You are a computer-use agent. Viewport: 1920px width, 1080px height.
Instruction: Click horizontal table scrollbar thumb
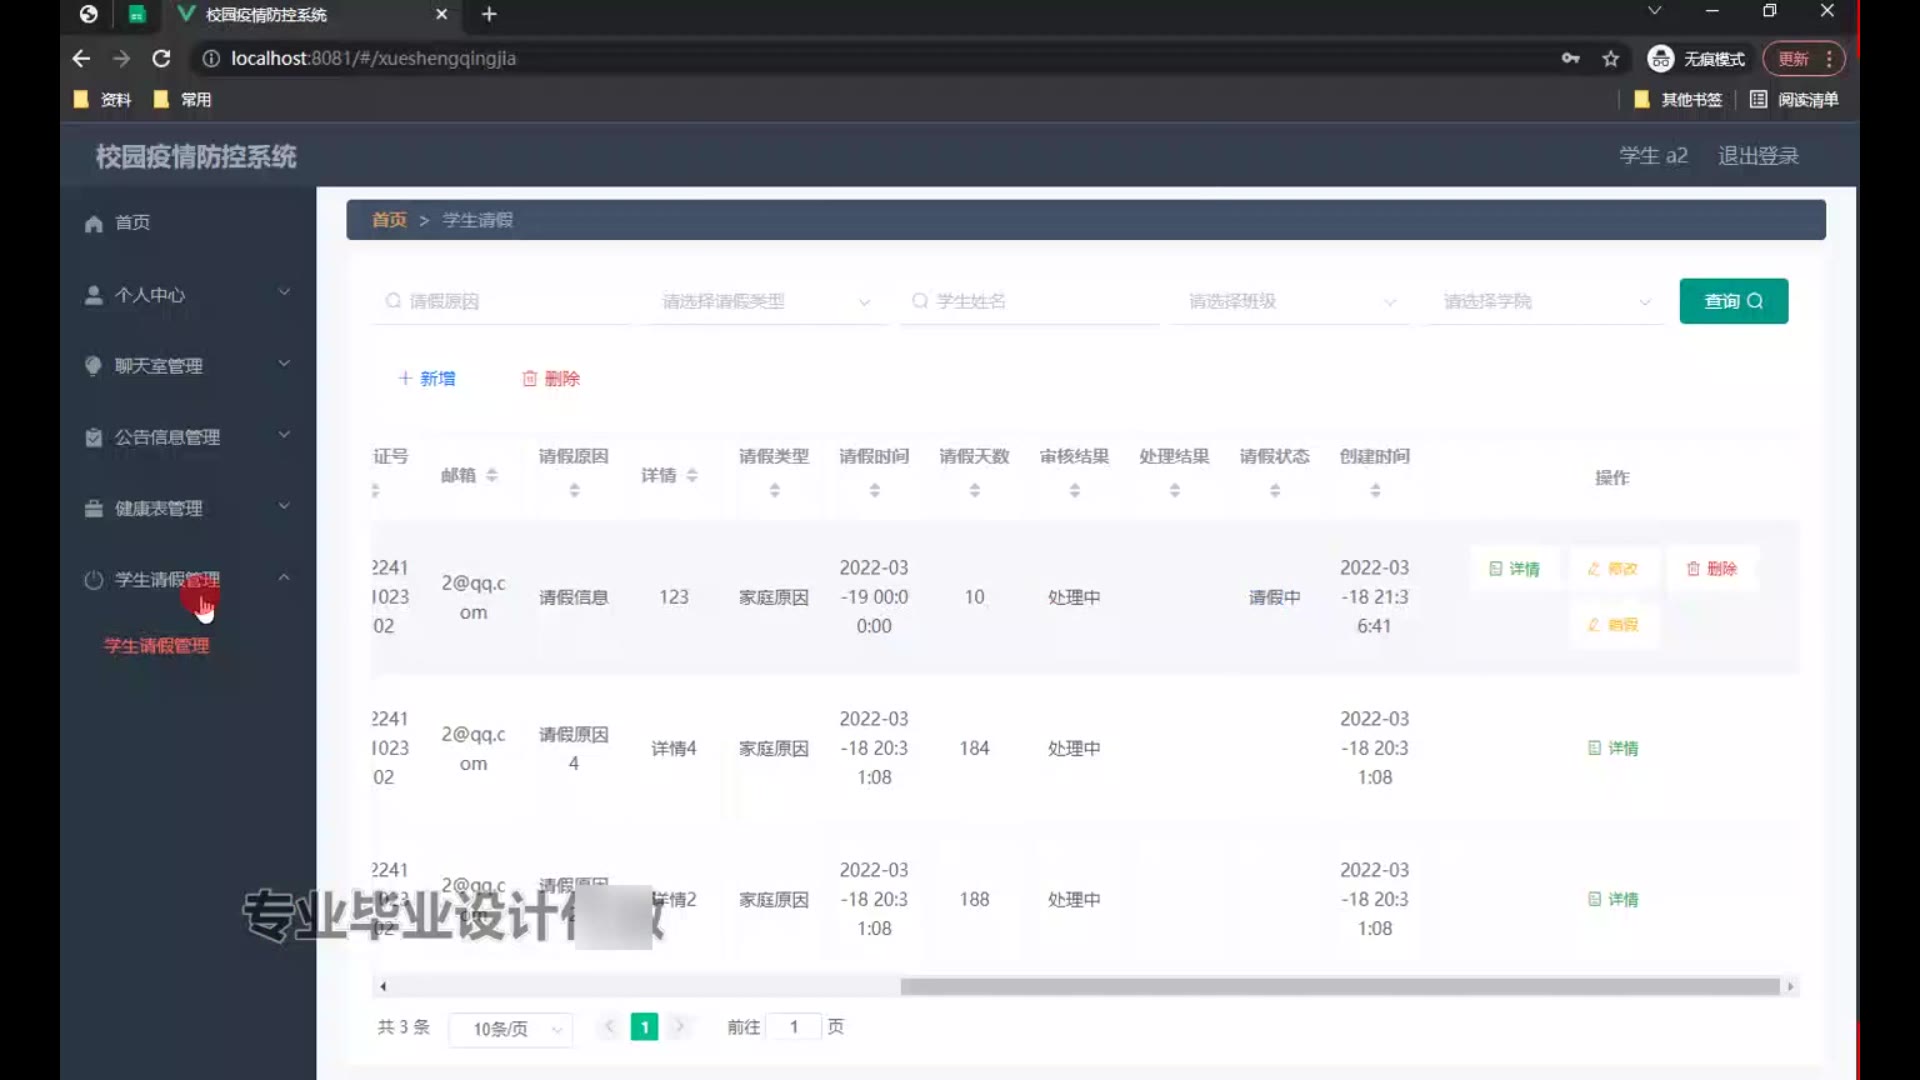tap(1340, 987)
